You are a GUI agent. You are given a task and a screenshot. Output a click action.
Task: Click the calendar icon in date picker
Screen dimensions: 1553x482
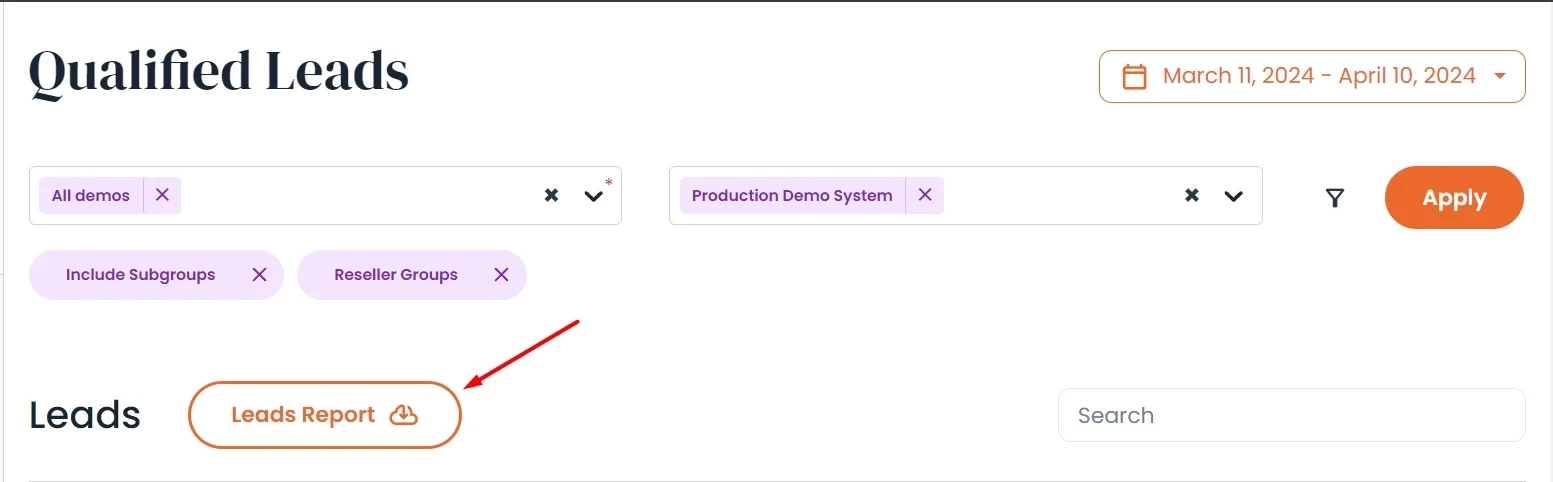point(1134,77)
